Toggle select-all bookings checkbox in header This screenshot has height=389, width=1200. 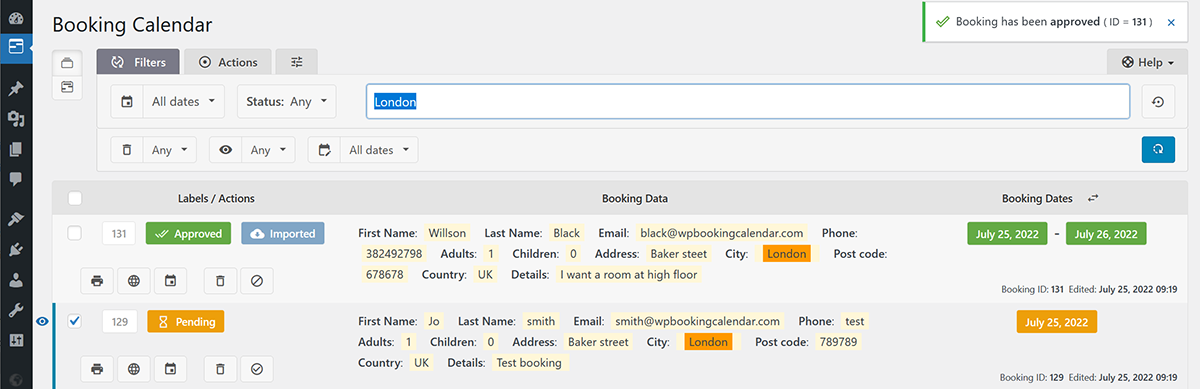point(75,198)
